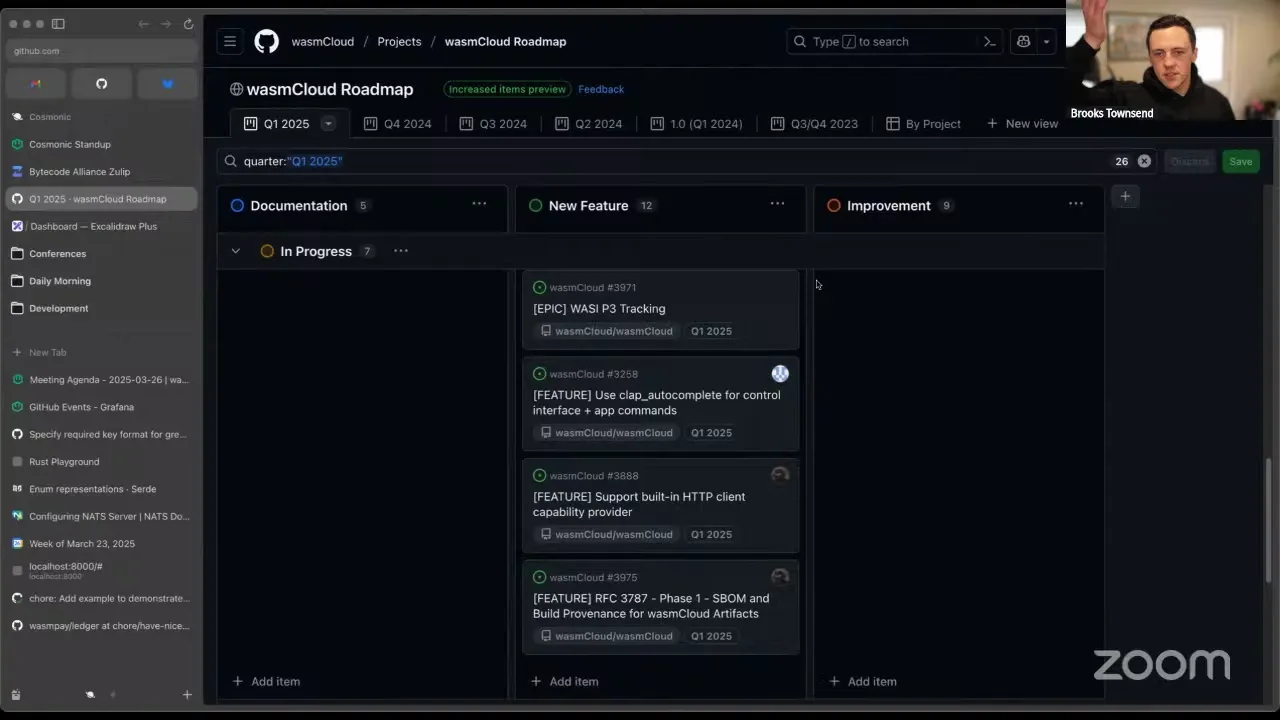
Task: Switch to the By Project view tab
Action: [x=923, y=124]
